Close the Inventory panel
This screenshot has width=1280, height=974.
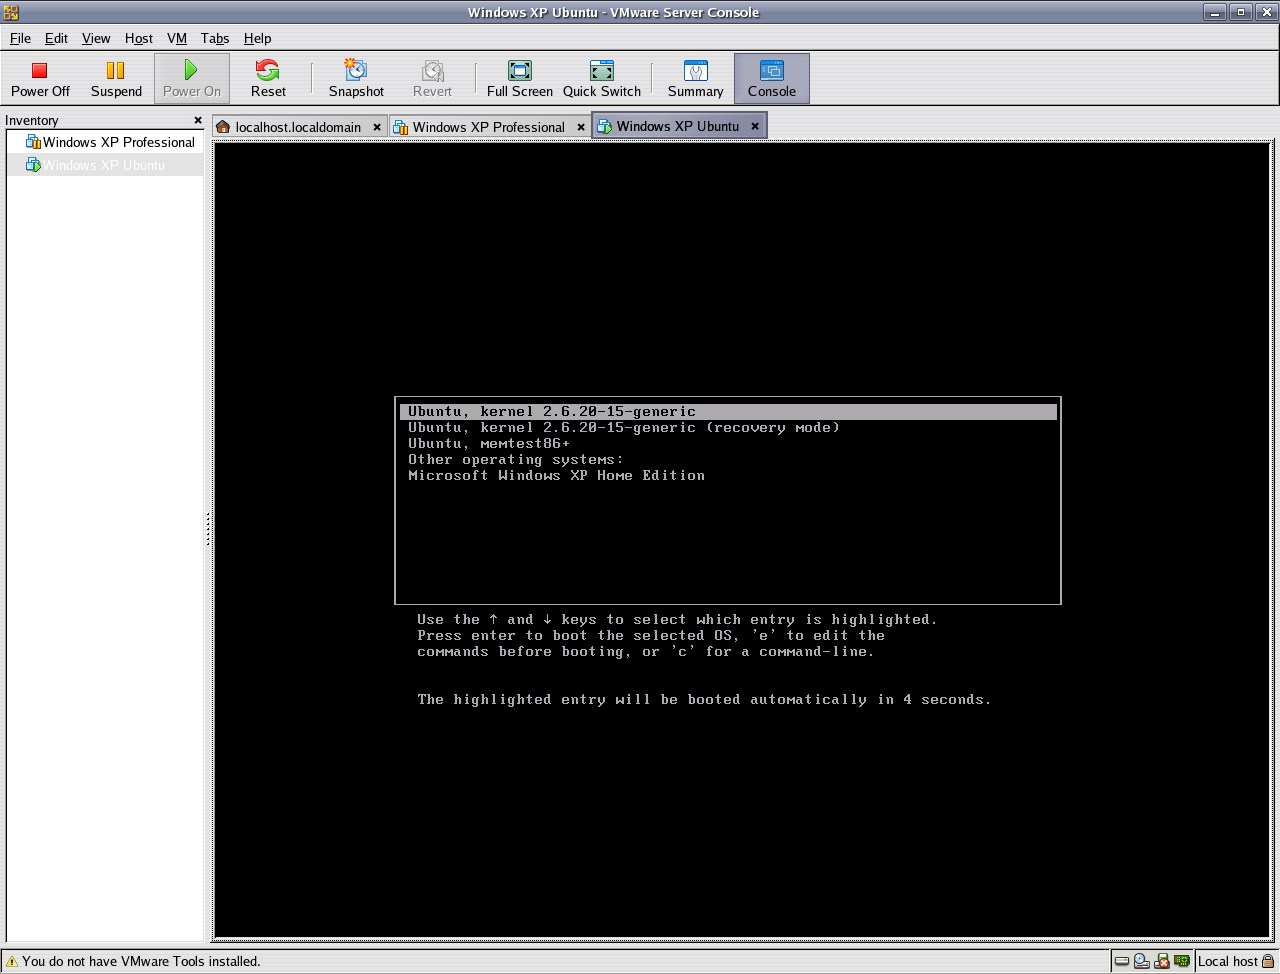(x=198, y=120)
